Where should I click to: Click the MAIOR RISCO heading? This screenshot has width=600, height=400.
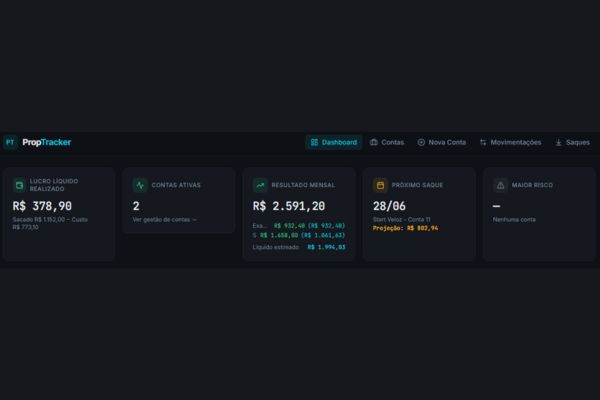(x=533, y=185)
